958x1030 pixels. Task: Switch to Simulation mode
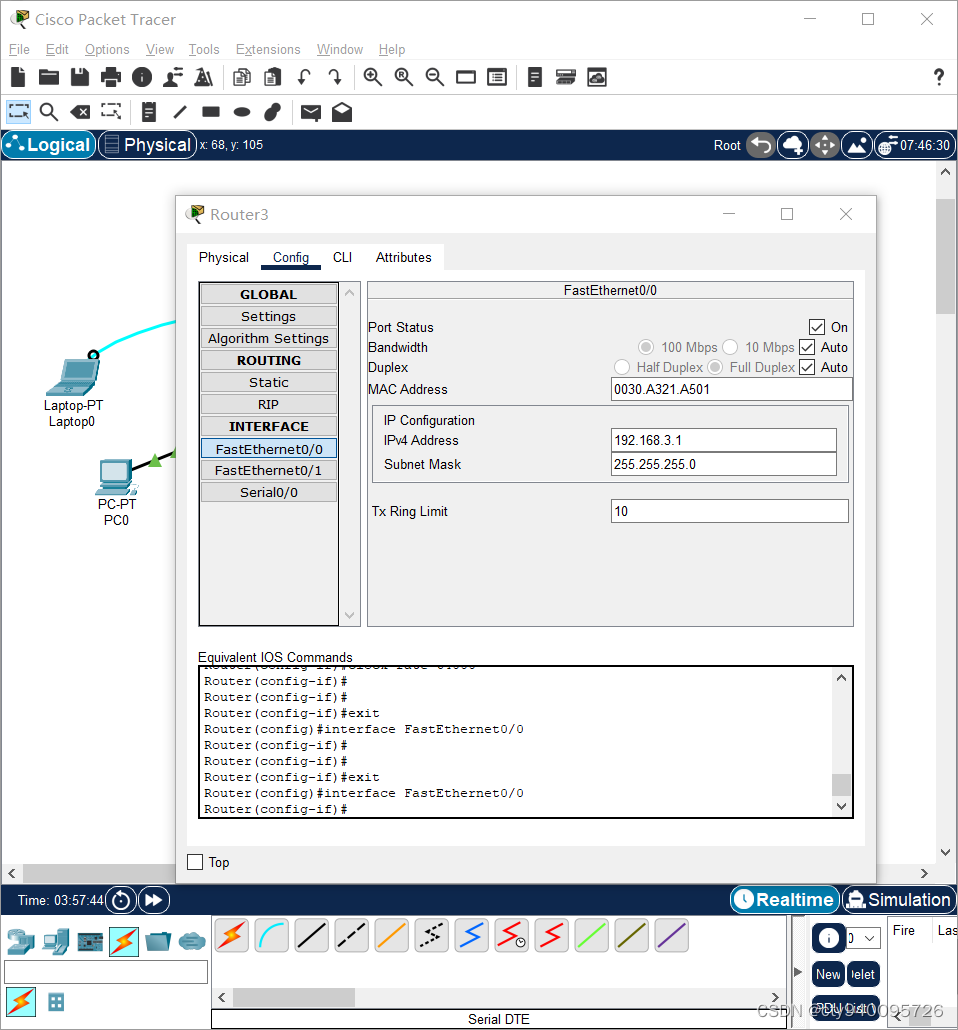click(x=899, y=899)
